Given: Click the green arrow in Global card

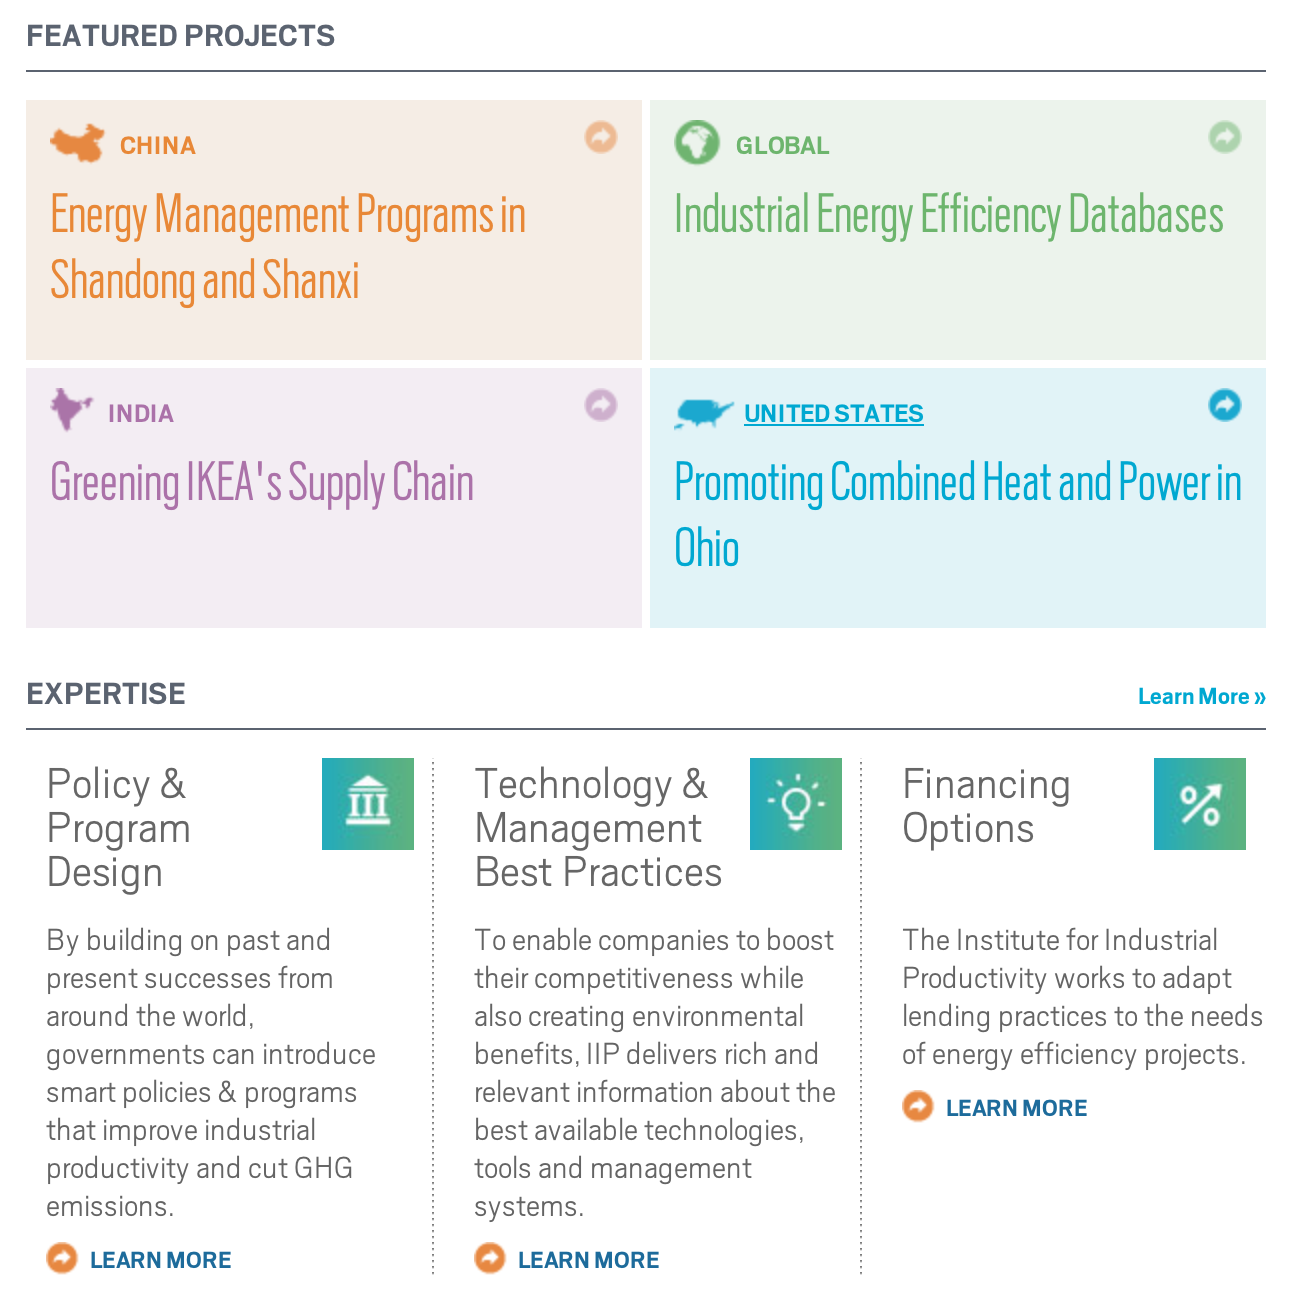Looking at the screenshot, I should coord(1225,137).
